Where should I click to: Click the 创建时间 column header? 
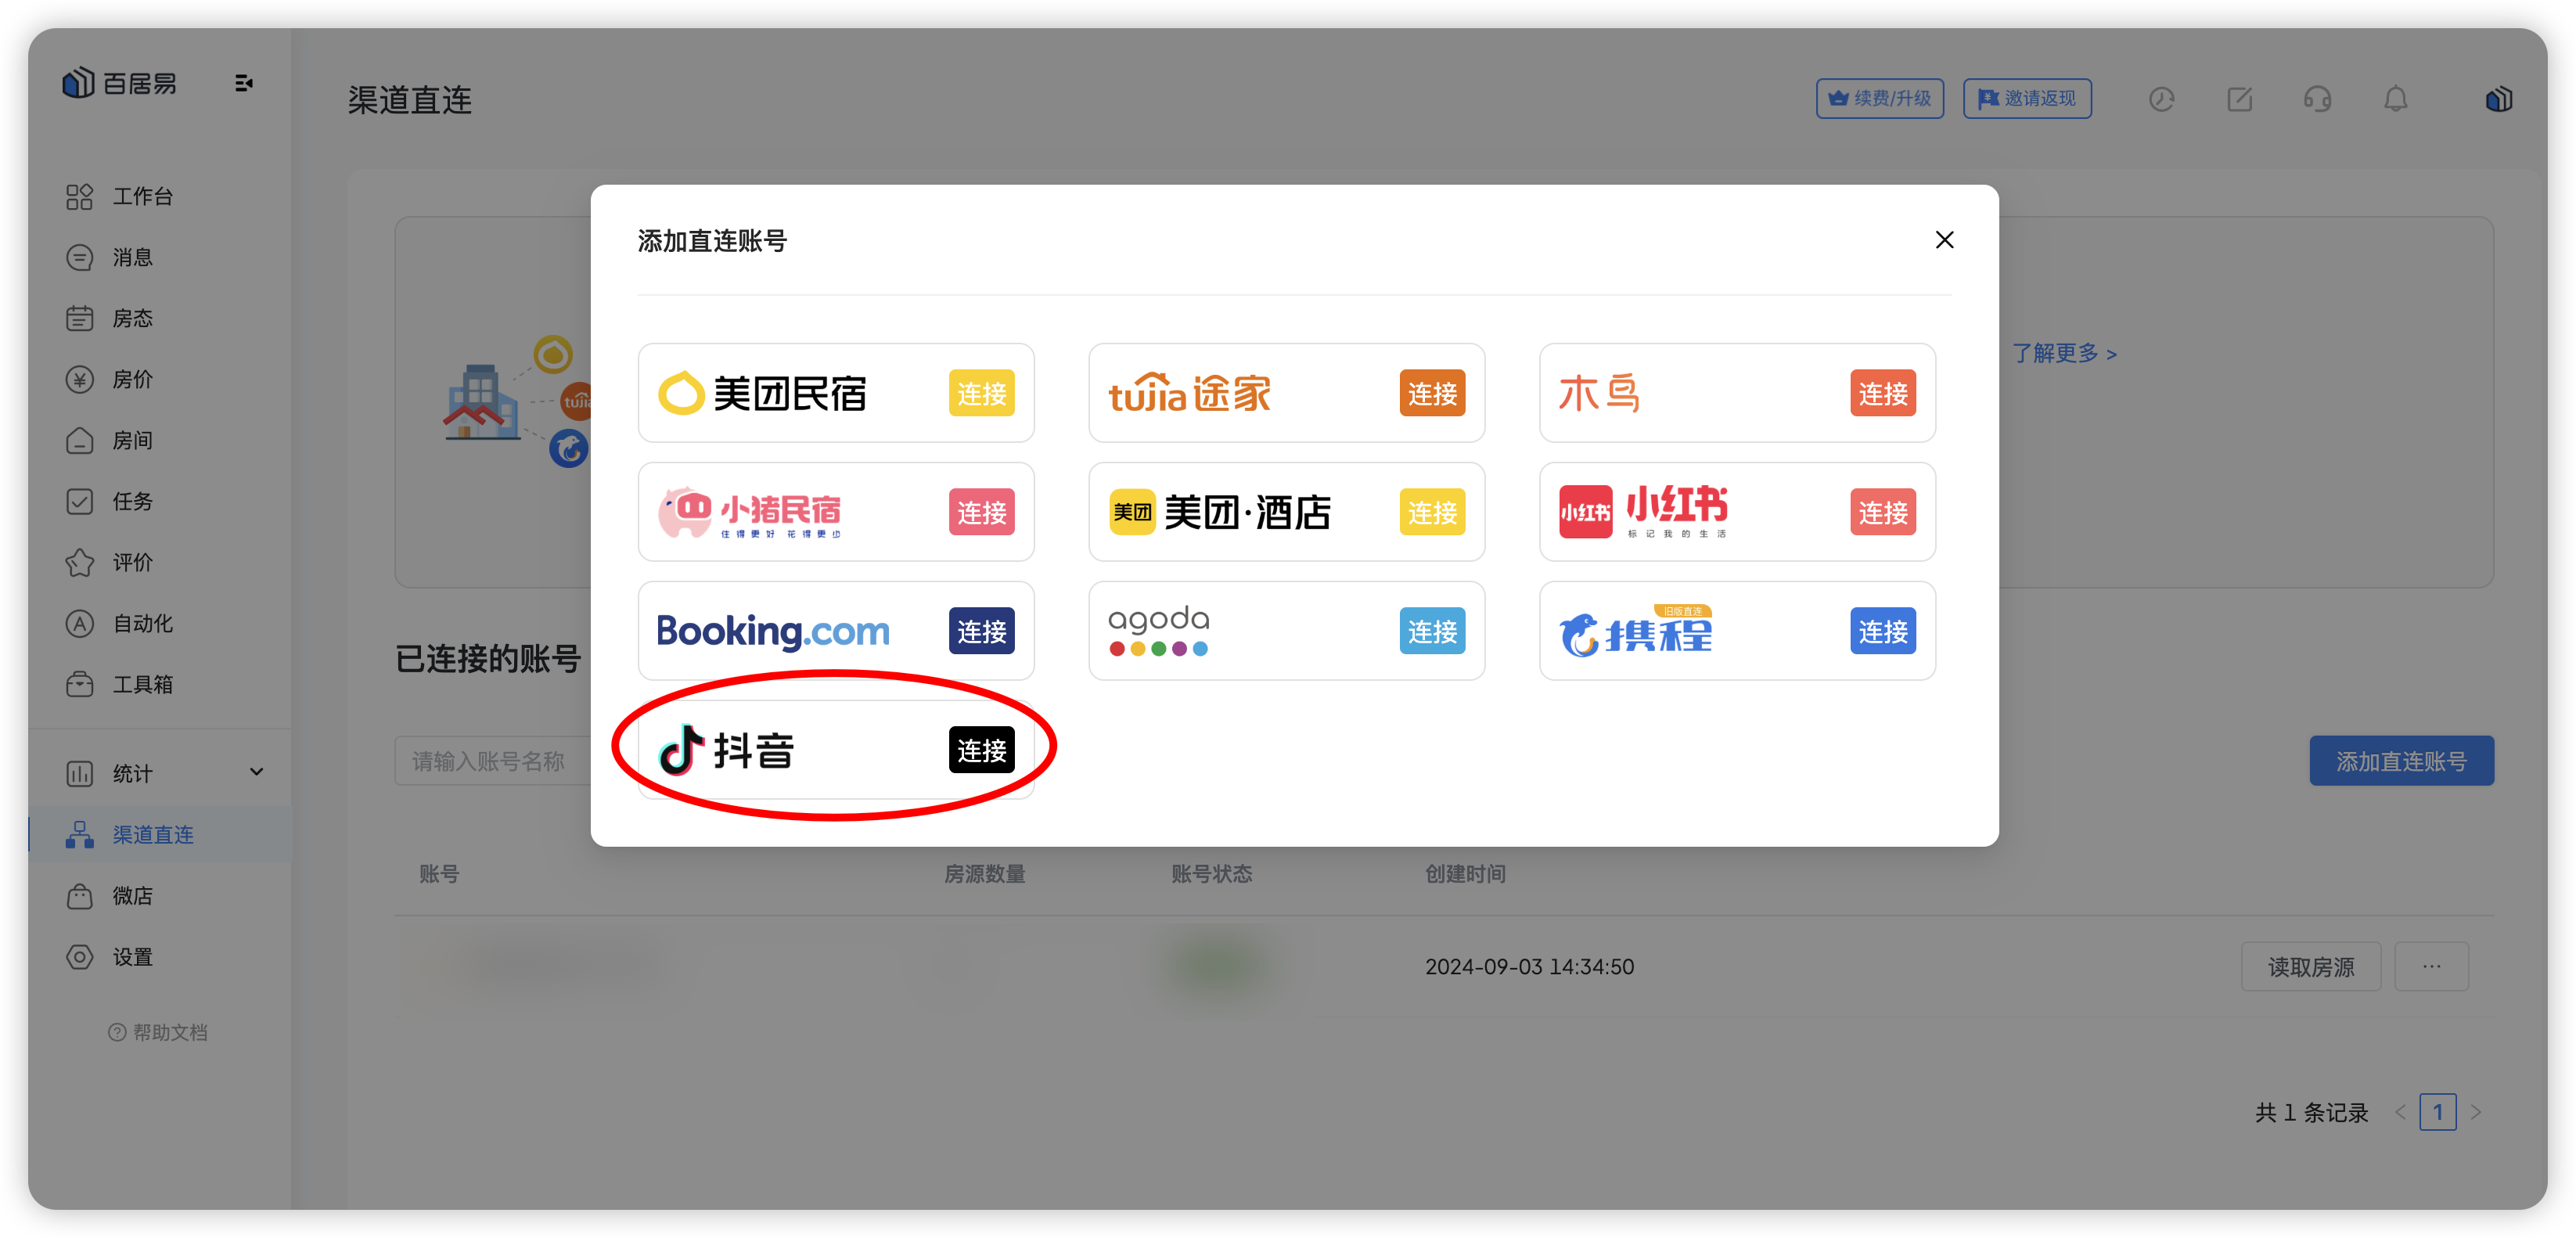point(1465,874)
